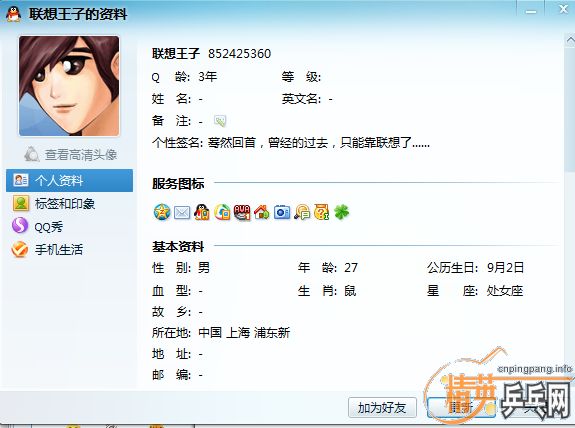Click the star membership service icon
The width and height of the screenshot is (575, 428).
pos(162,212)
